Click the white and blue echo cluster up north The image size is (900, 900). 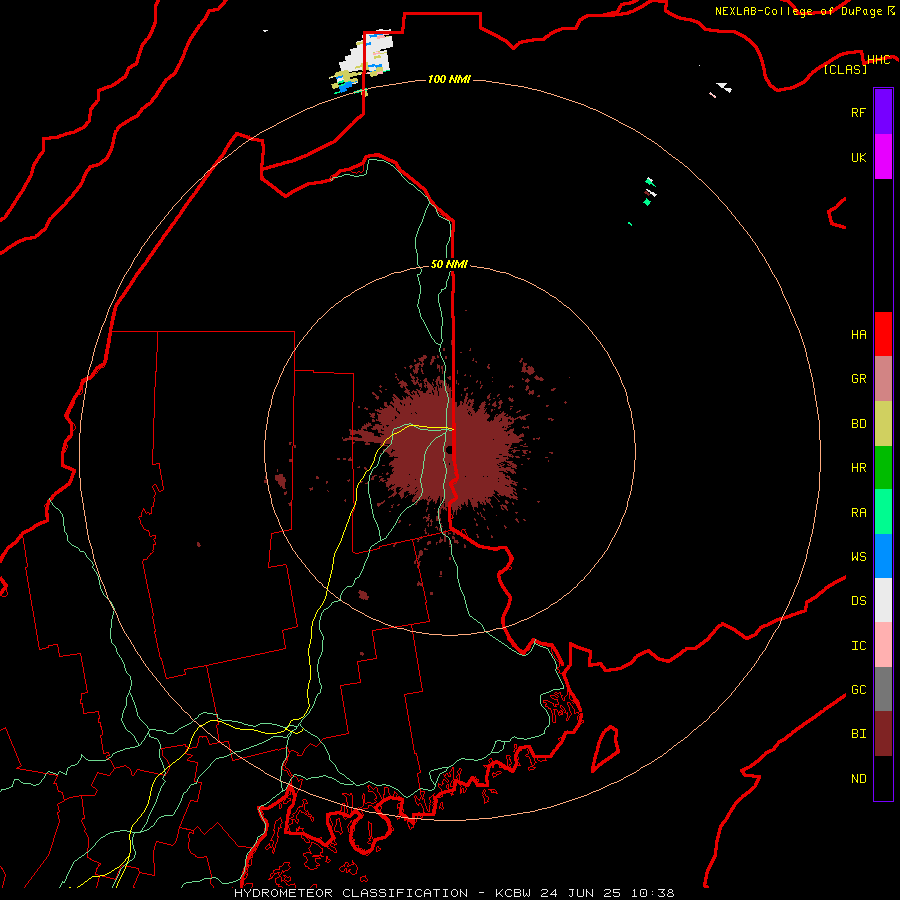coord(363,60)
